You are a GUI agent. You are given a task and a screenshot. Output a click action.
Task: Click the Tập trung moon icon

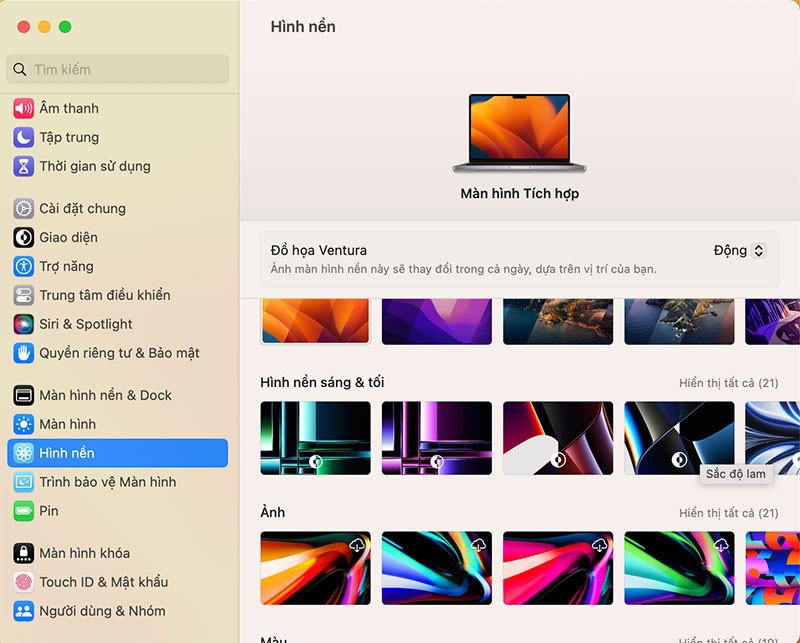tap(23, 137)
